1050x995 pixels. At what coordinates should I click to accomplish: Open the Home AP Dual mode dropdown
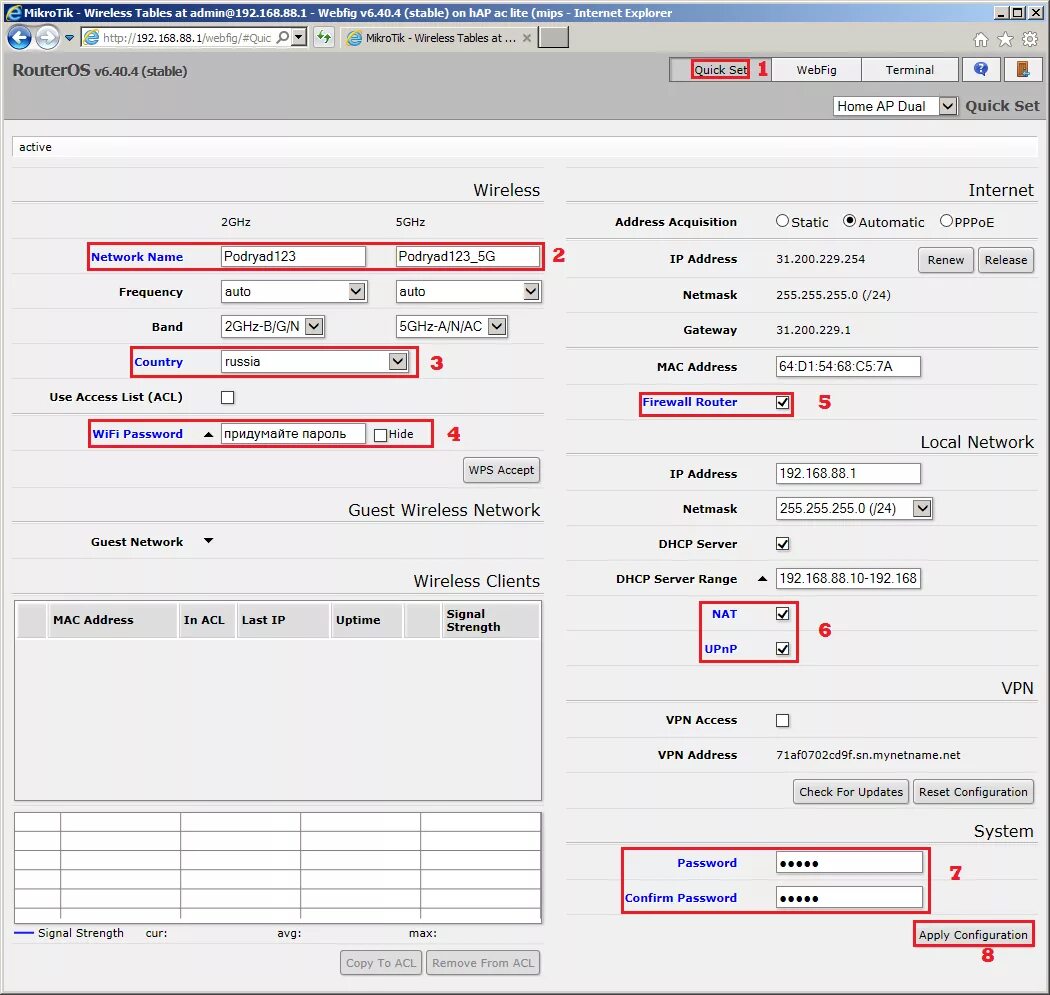pyautogui.click(x=894, y=106)
